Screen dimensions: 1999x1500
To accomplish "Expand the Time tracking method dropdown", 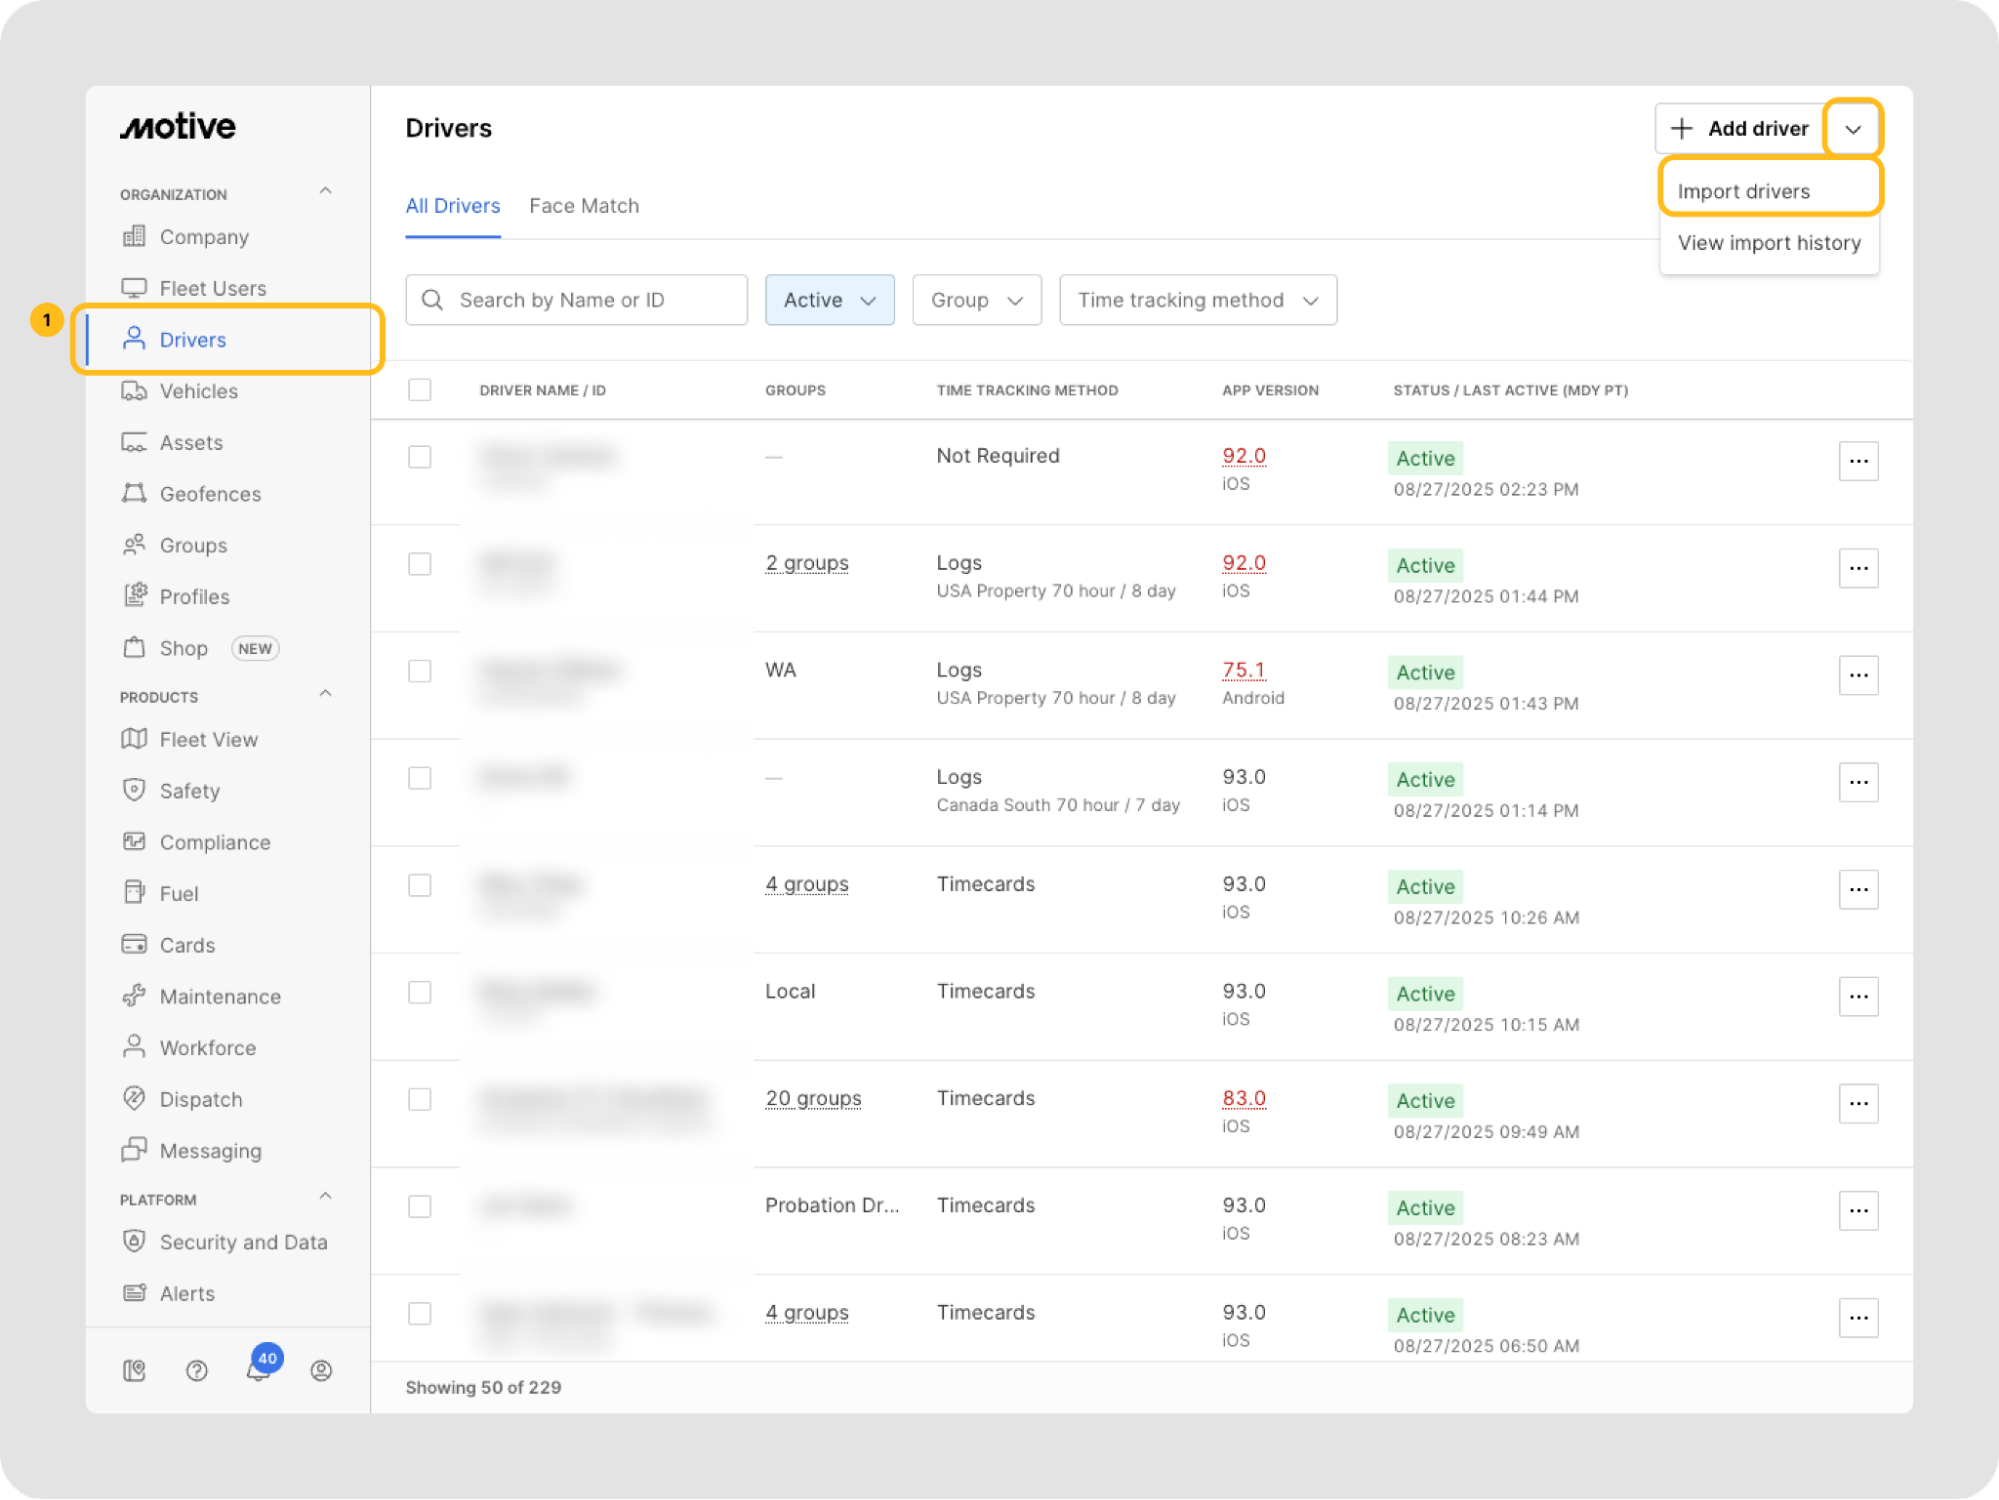I will [1197, 300].
